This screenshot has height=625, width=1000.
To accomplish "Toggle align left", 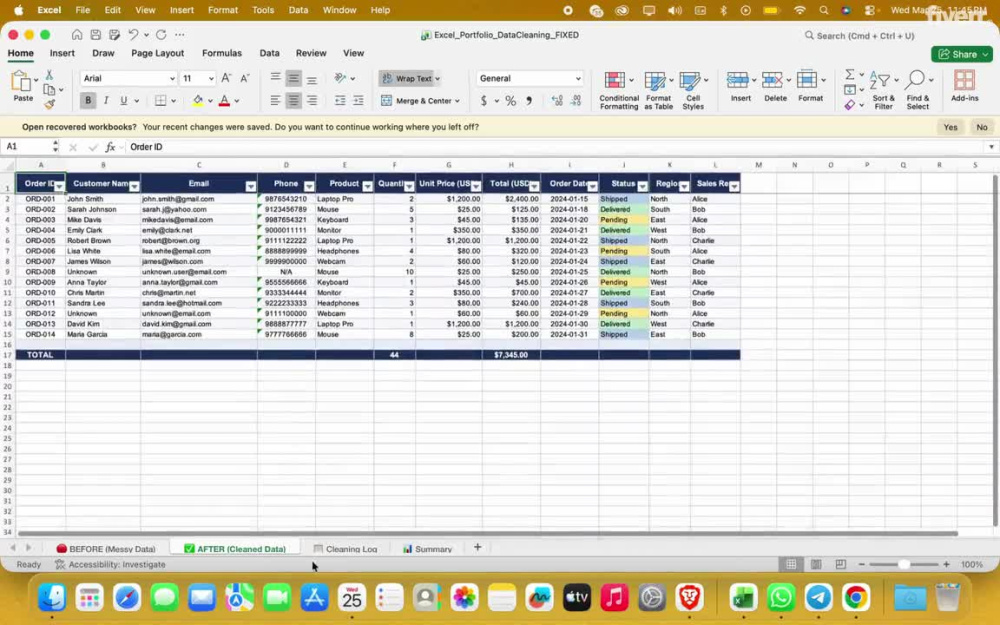I will [275, 101].
